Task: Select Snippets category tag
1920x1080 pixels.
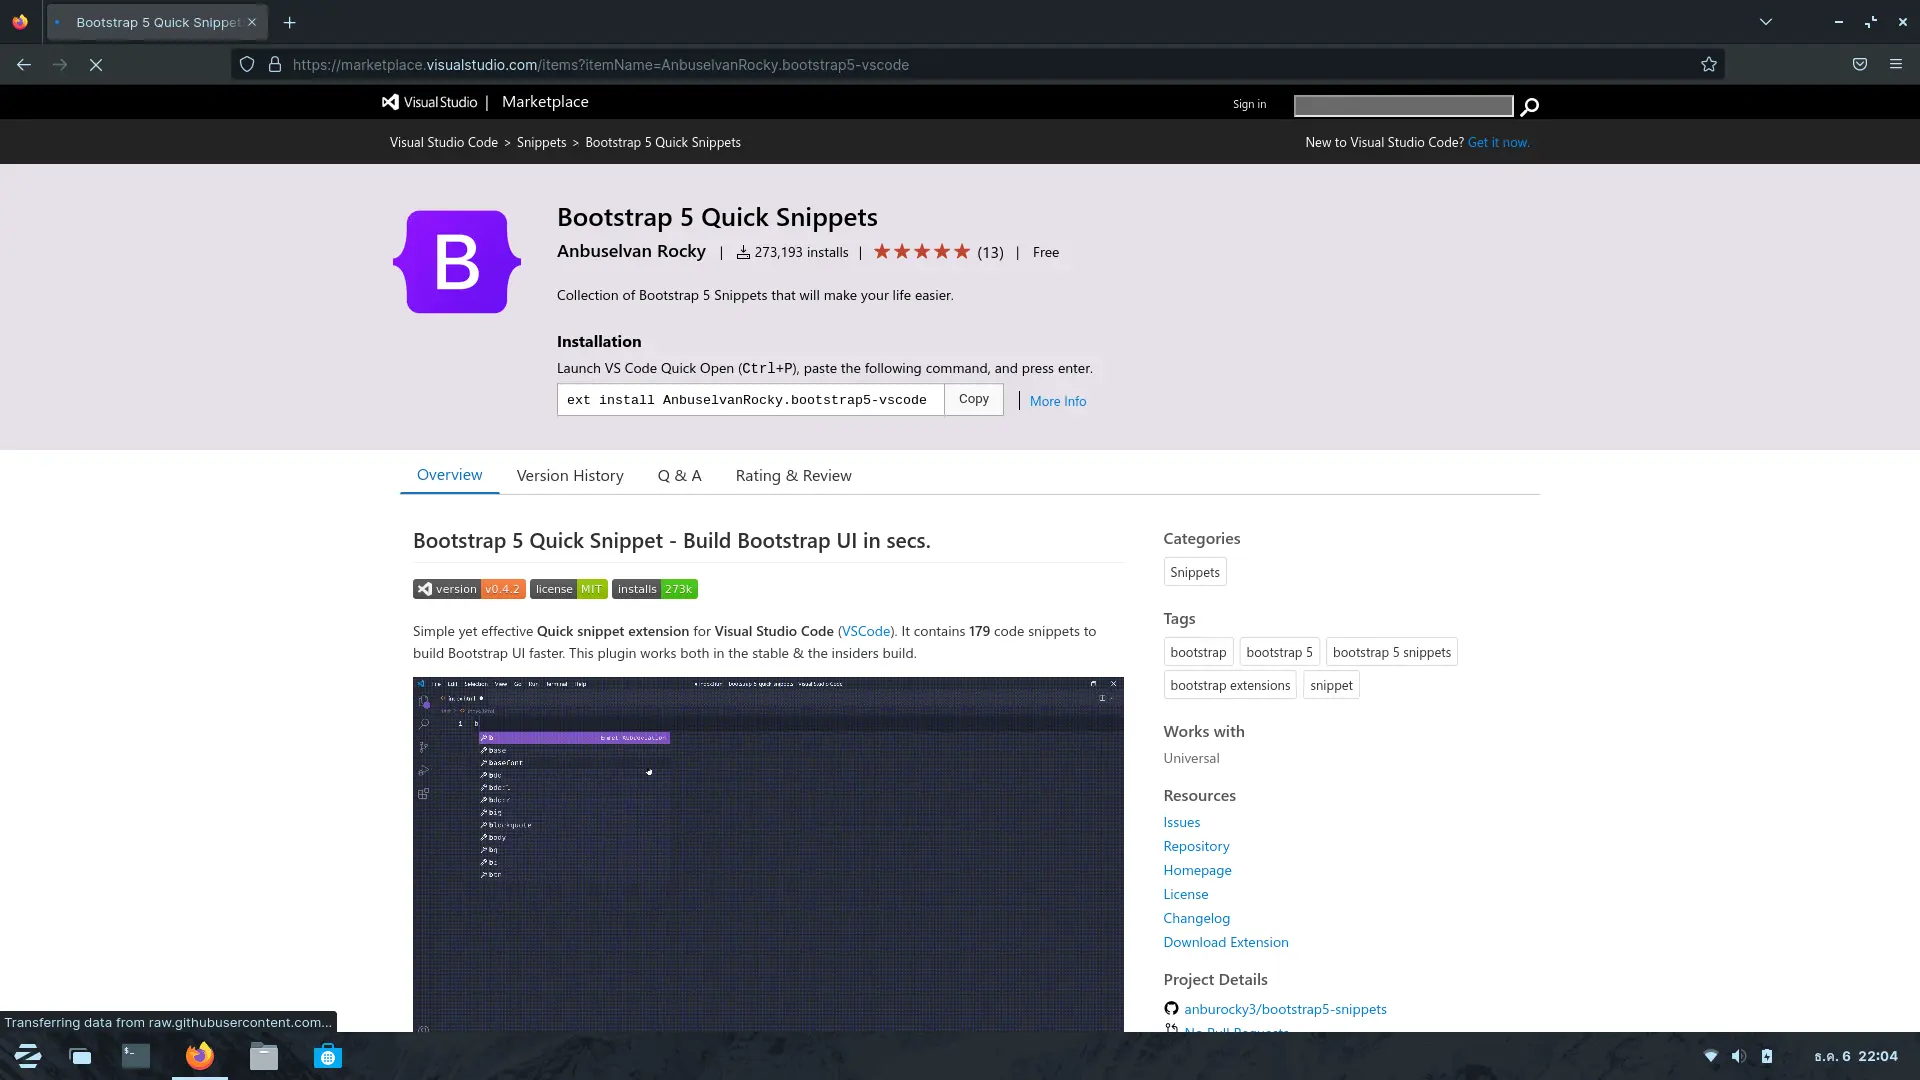Action: pos(1195,572)
